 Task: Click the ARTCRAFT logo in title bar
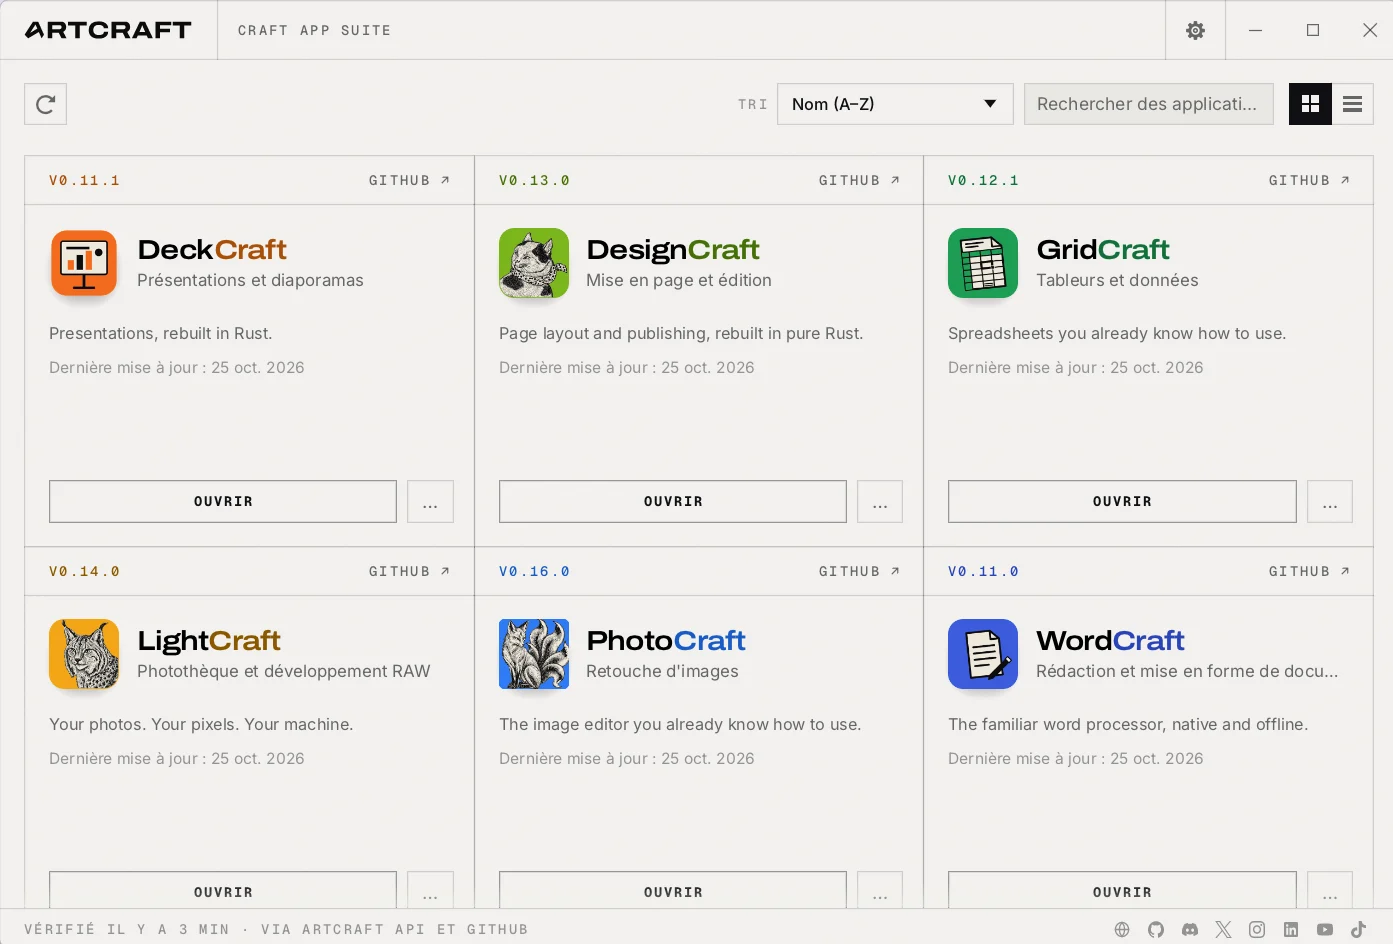[x=108, y=30]
